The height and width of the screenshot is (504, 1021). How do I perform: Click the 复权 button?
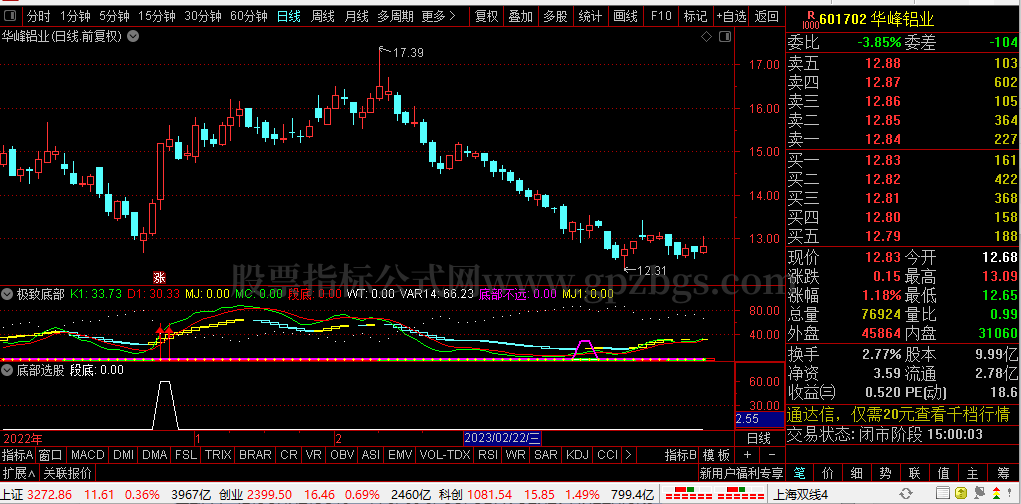tap(486, 16)
